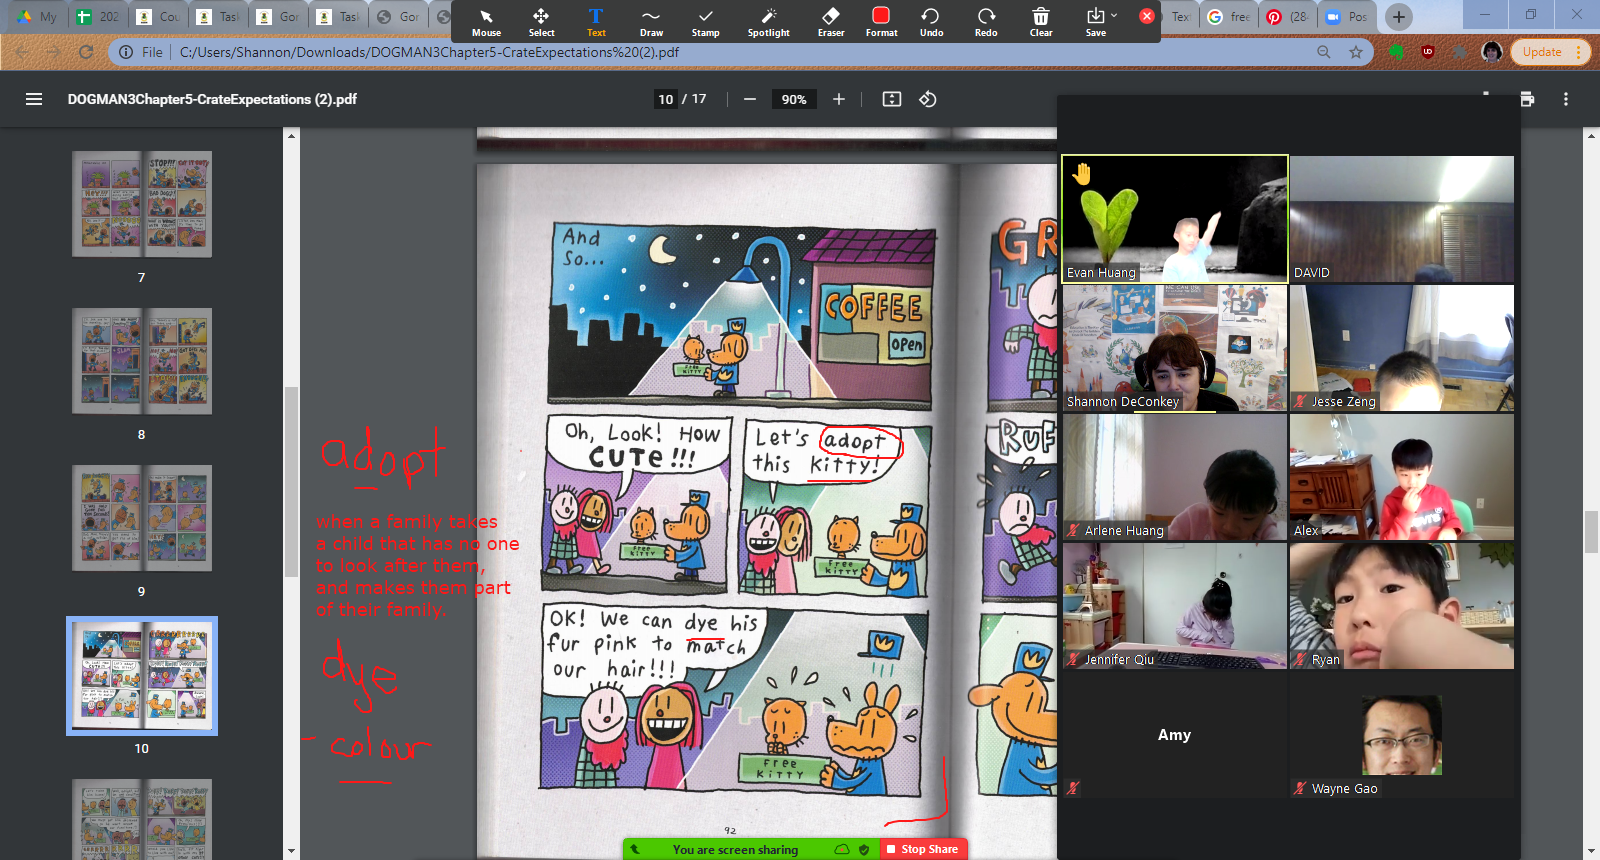This screenshot has height=860, width=1600.
Task: Open PDF viewer more actions menu
Action: [1566, 99]
